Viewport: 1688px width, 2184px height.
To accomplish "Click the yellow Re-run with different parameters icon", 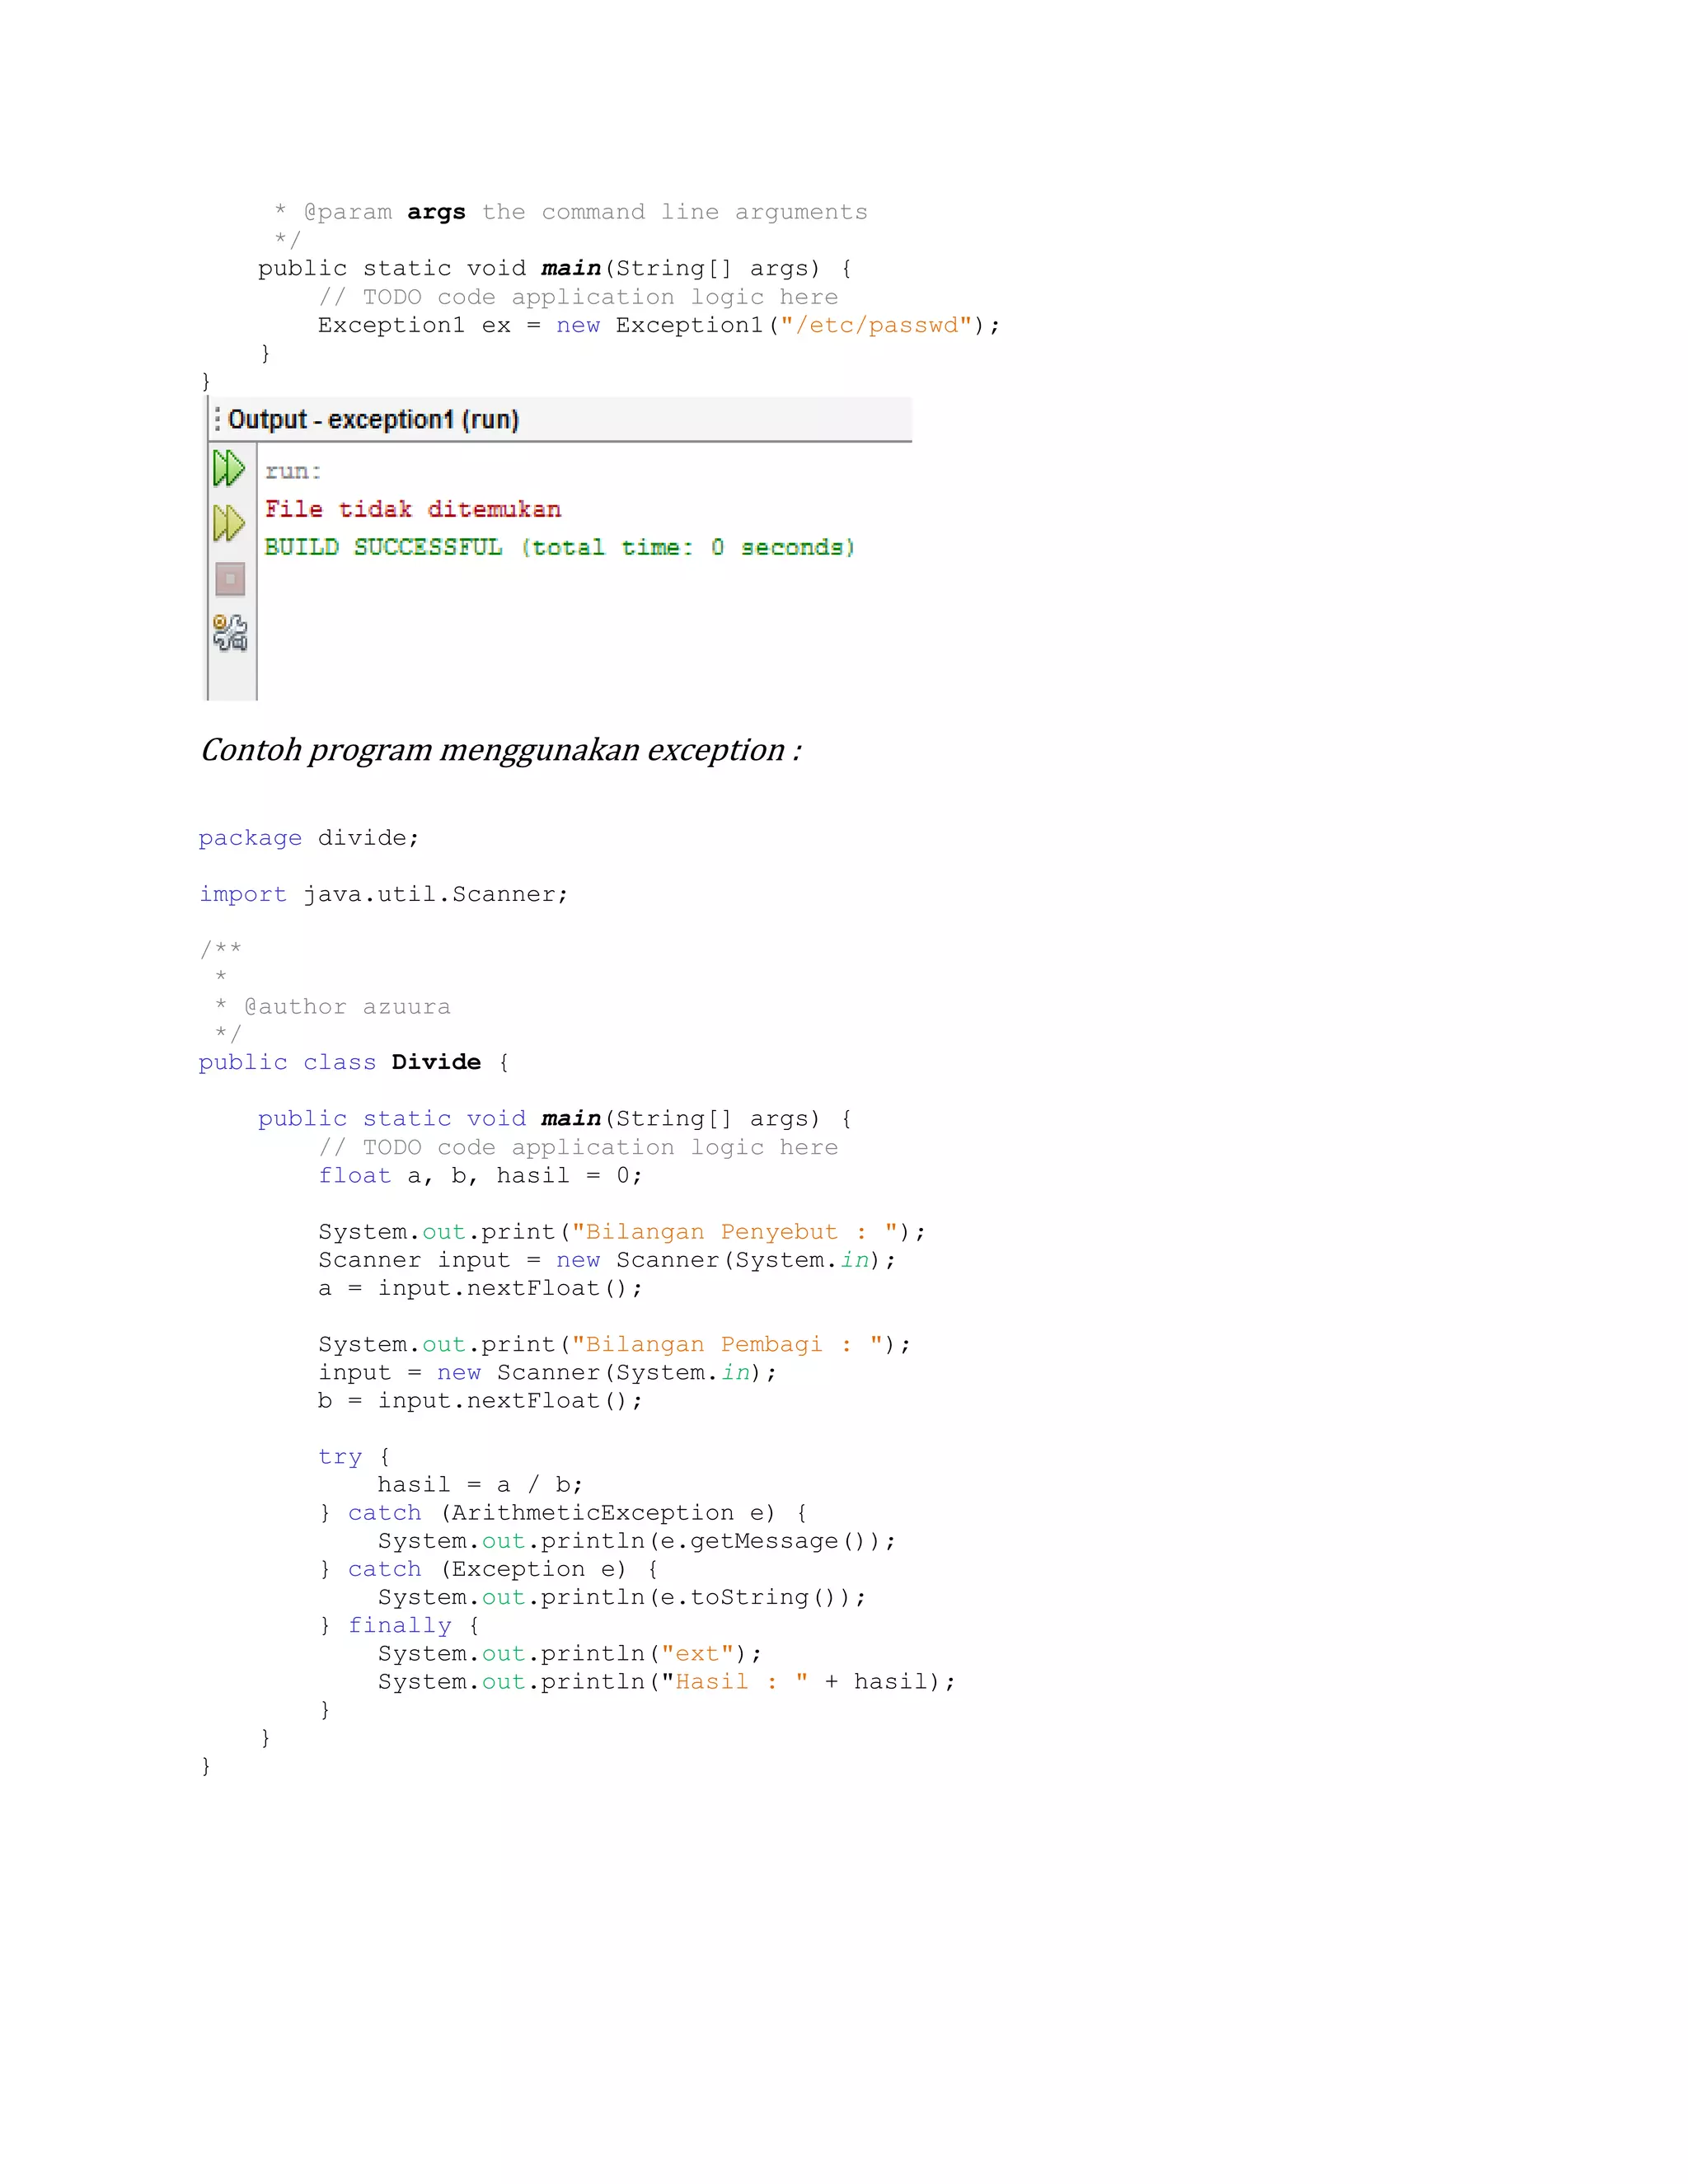I will coord(229,523).
